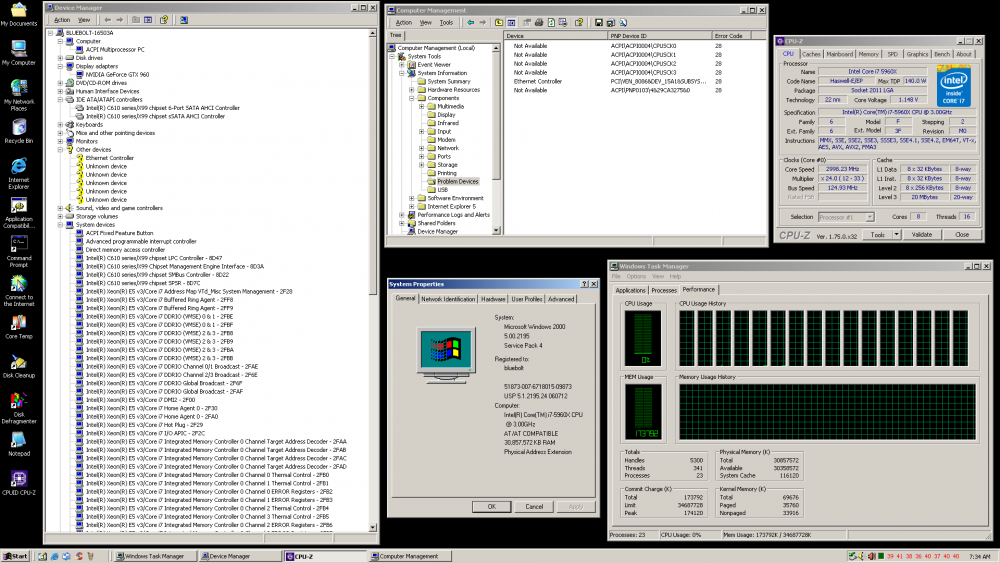Sort by PNP Device ID column header
Image resolution: width=1000 pixels, height=563 pixels.
click(660, 36)
